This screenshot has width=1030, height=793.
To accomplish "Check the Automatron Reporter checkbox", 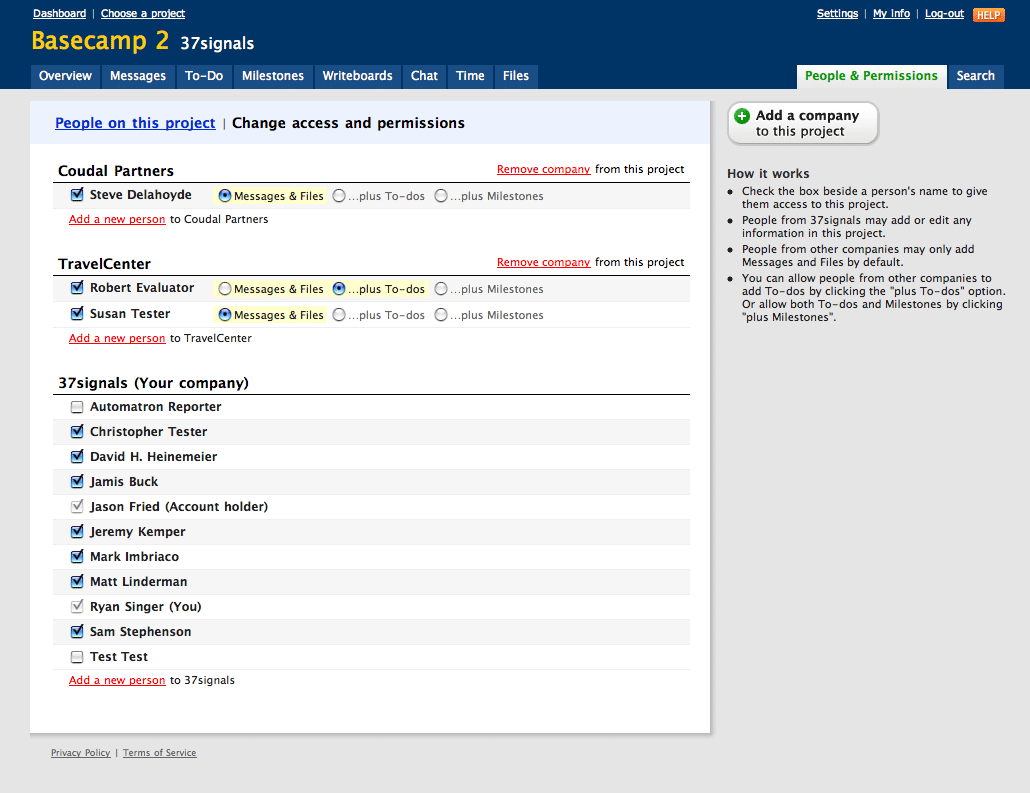I will point(77,407).
